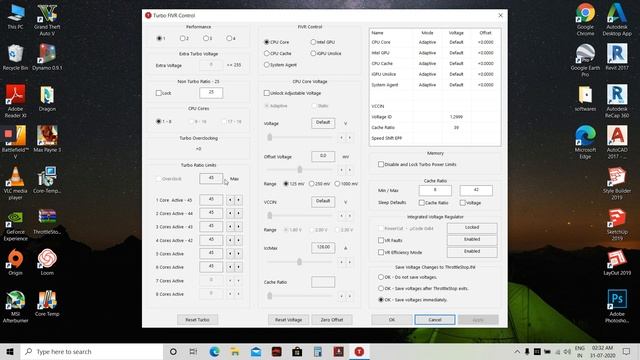This screenshot has height=360, width=640.
Task: Click Cancel button in FIVR dialog
Action: 435,320
